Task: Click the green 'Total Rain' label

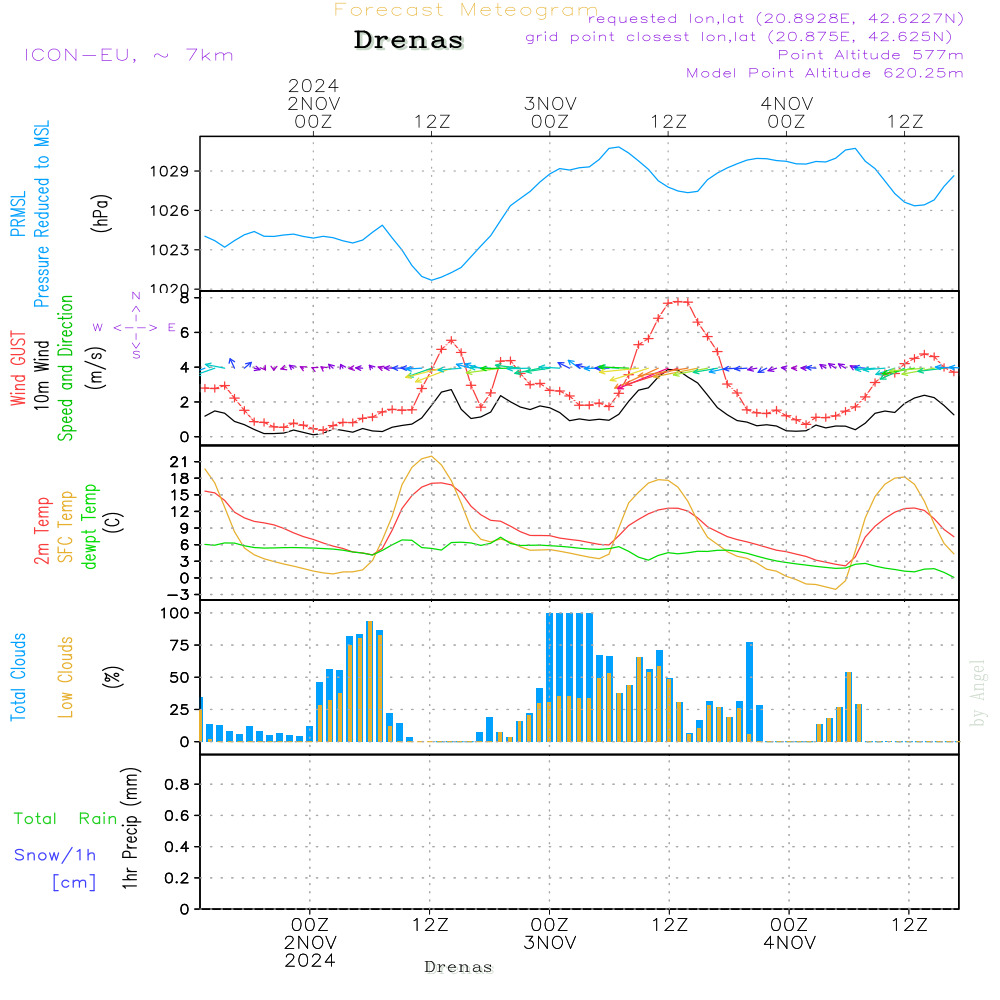Action: point(66,818)
